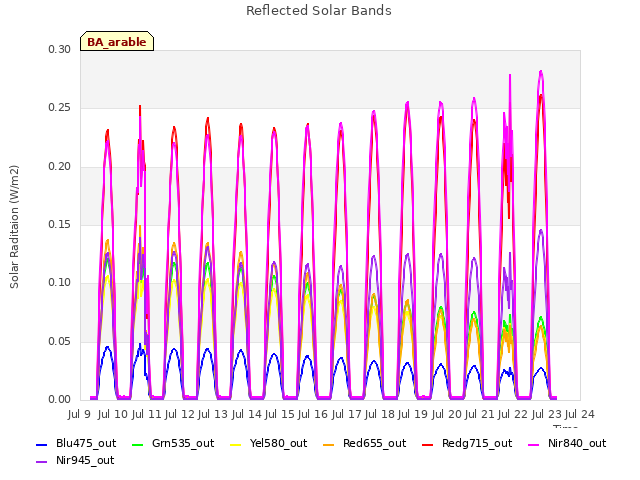Click the green Grn535_out legend swatch
Image resolution: width=640 pixels, height=480 pixels.
pos(138,444)
